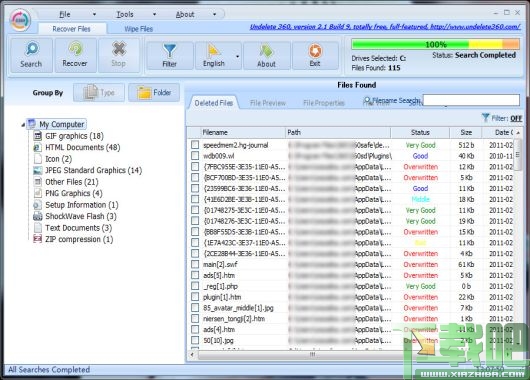Tick checkbox for 50[10].jpg
530x380 pixels.
click(x=195, y=340)
